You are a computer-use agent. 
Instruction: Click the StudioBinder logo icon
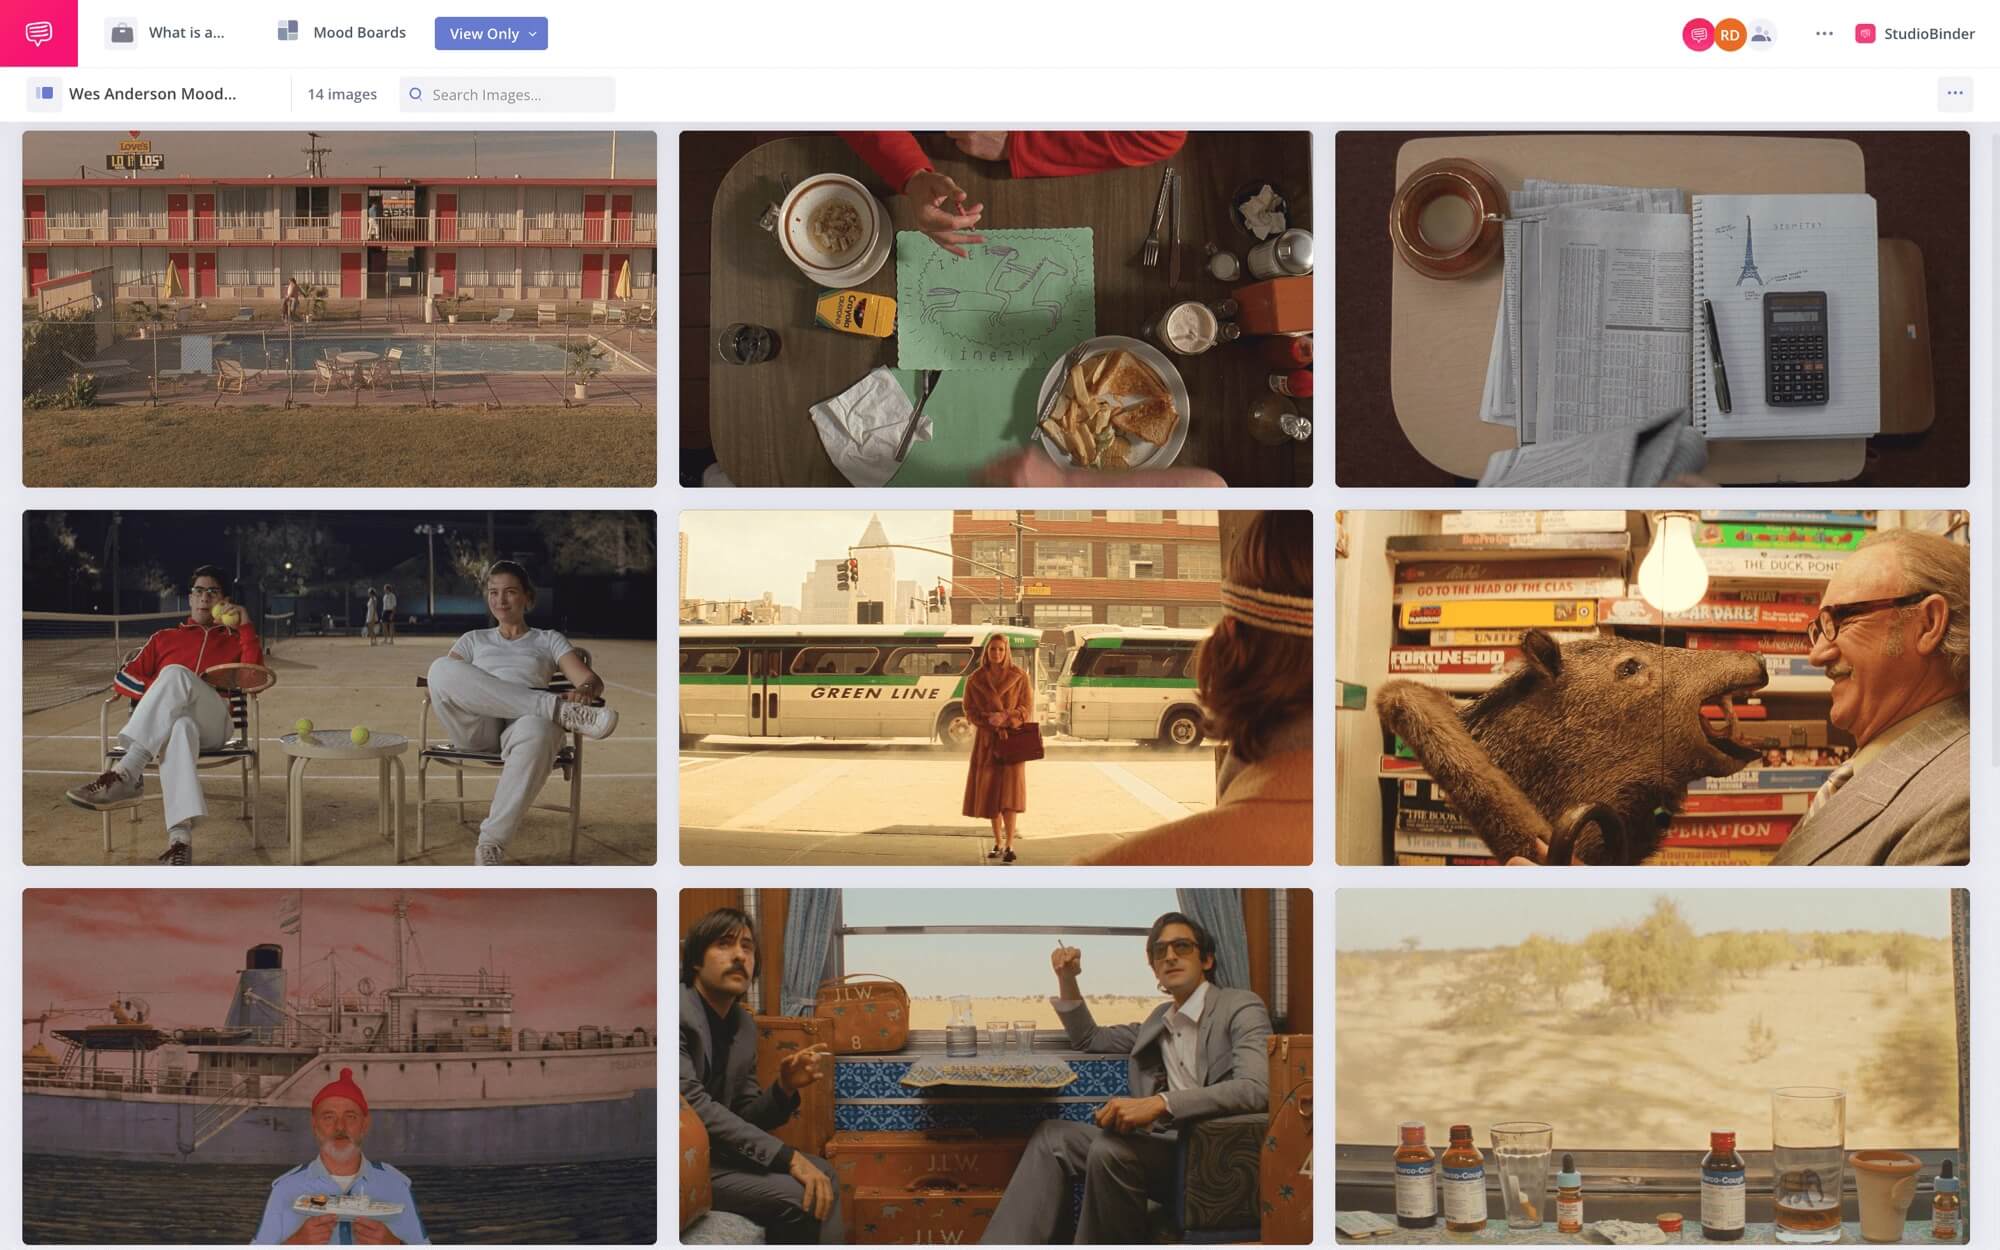click(1865, 33)
